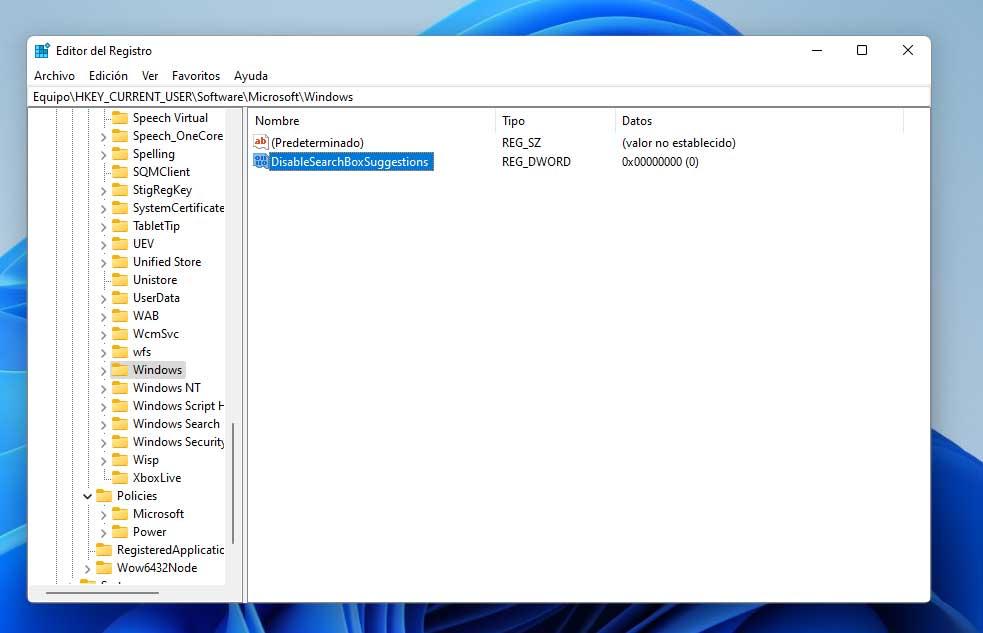Click the WcmSvc folder icon
This screenshot has width=983, height=633.
pos(120,333)
